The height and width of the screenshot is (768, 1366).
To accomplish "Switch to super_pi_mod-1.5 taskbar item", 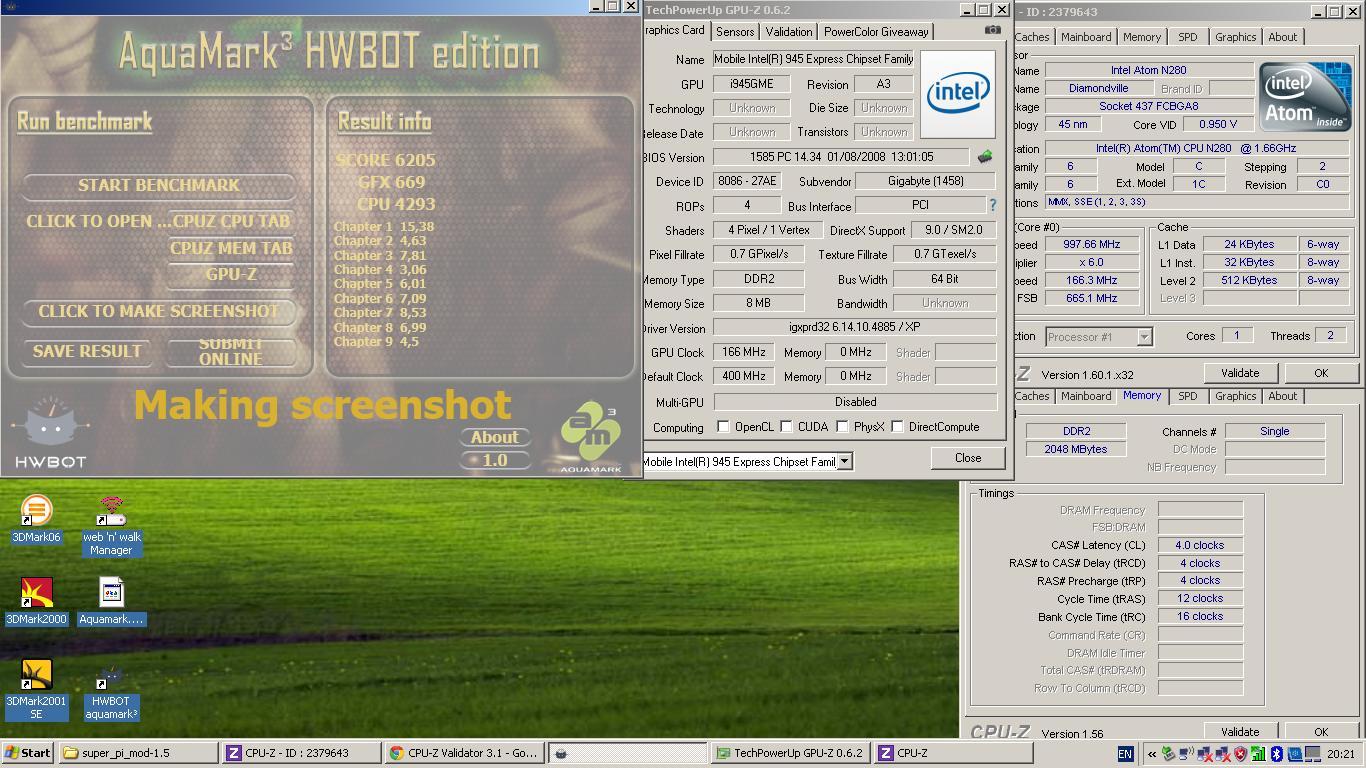I will pos(138,753).
